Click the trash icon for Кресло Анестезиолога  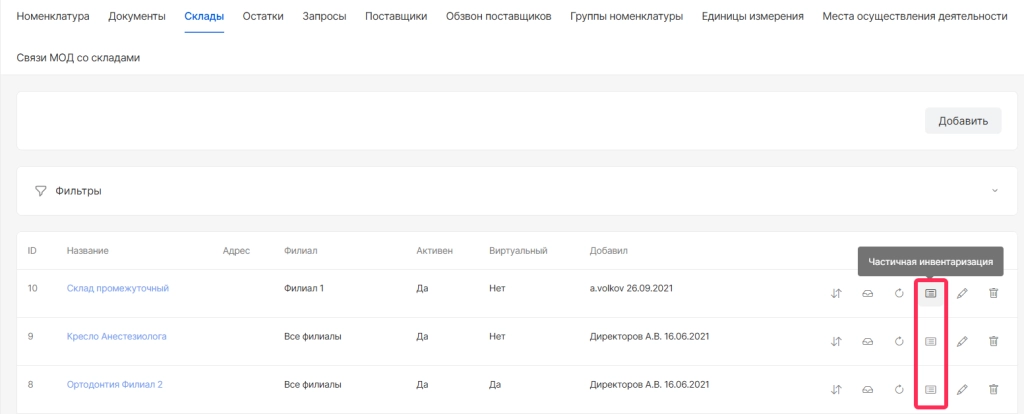993,341
